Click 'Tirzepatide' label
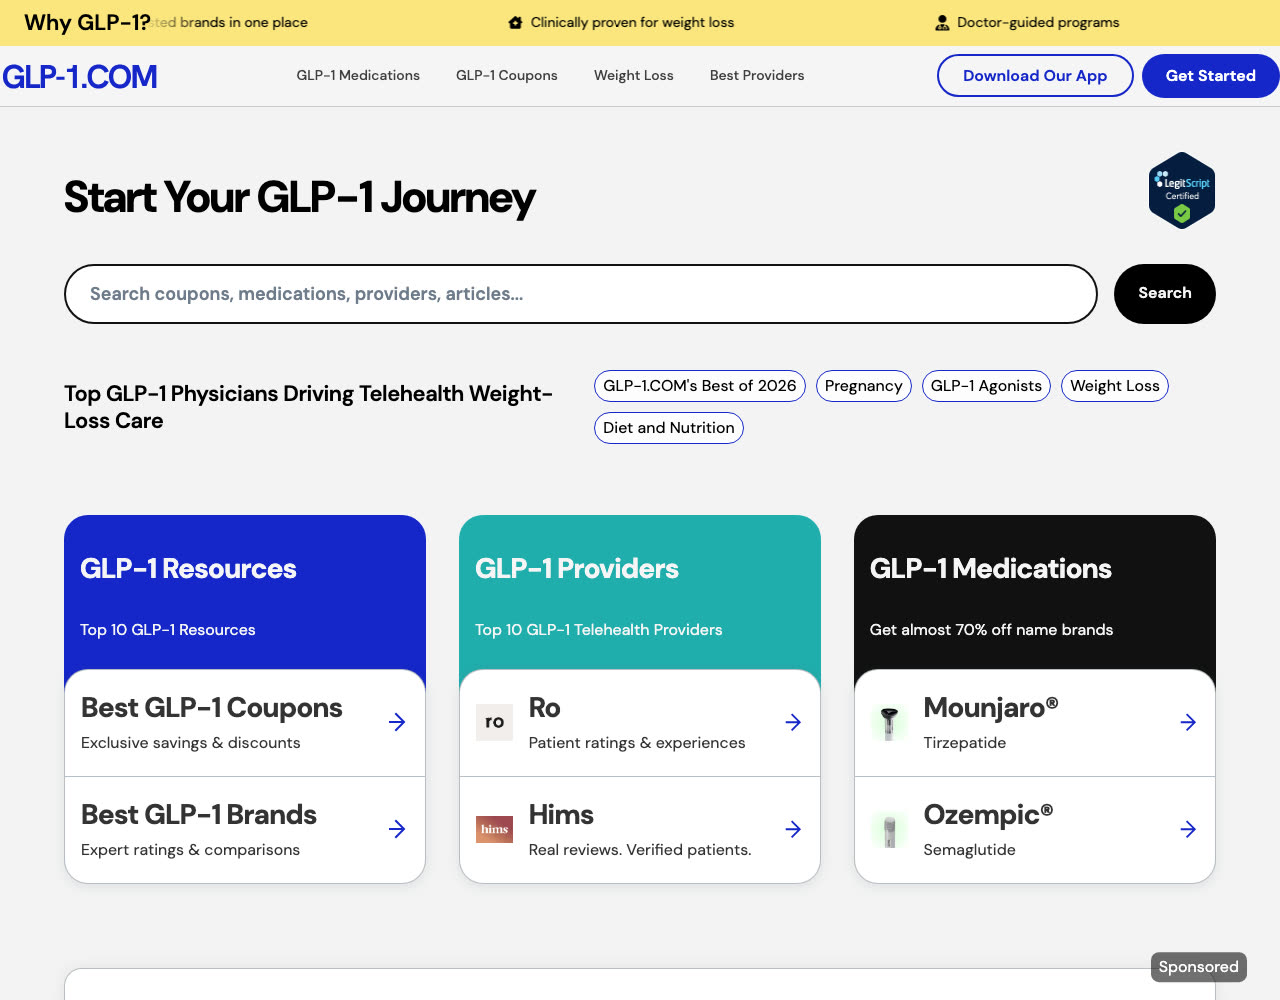1280x1000 pixels. tap(965, 743)
